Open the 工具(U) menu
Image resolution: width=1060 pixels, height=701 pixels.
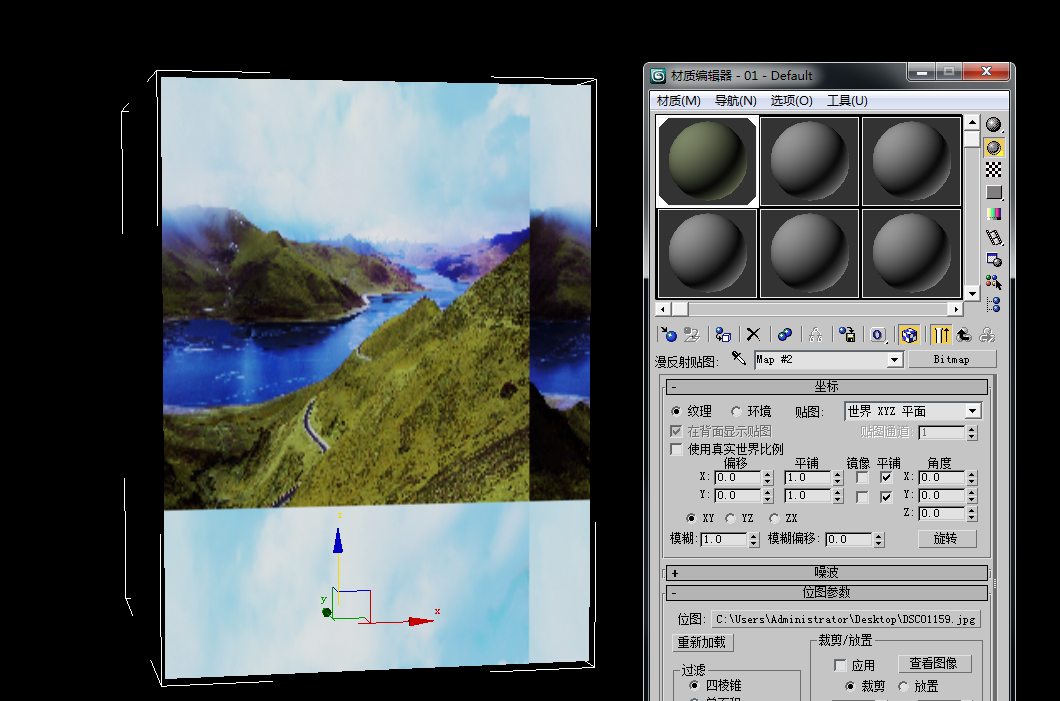coord(847,101)
